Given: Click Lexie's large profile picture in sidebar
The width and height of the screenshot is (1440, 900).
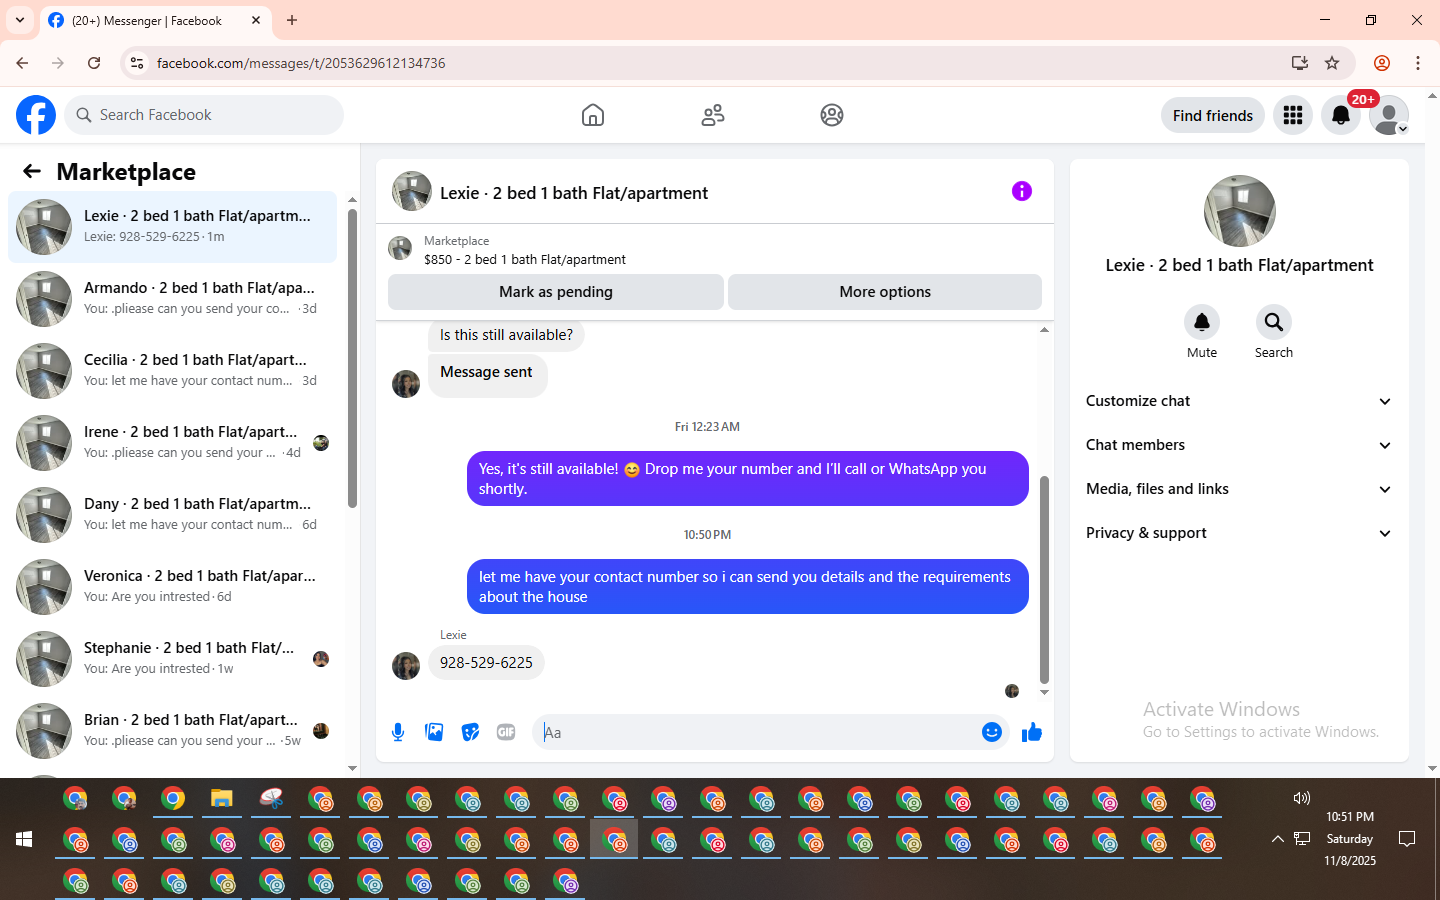Looking at the screenshot, I should (1240, 211).
